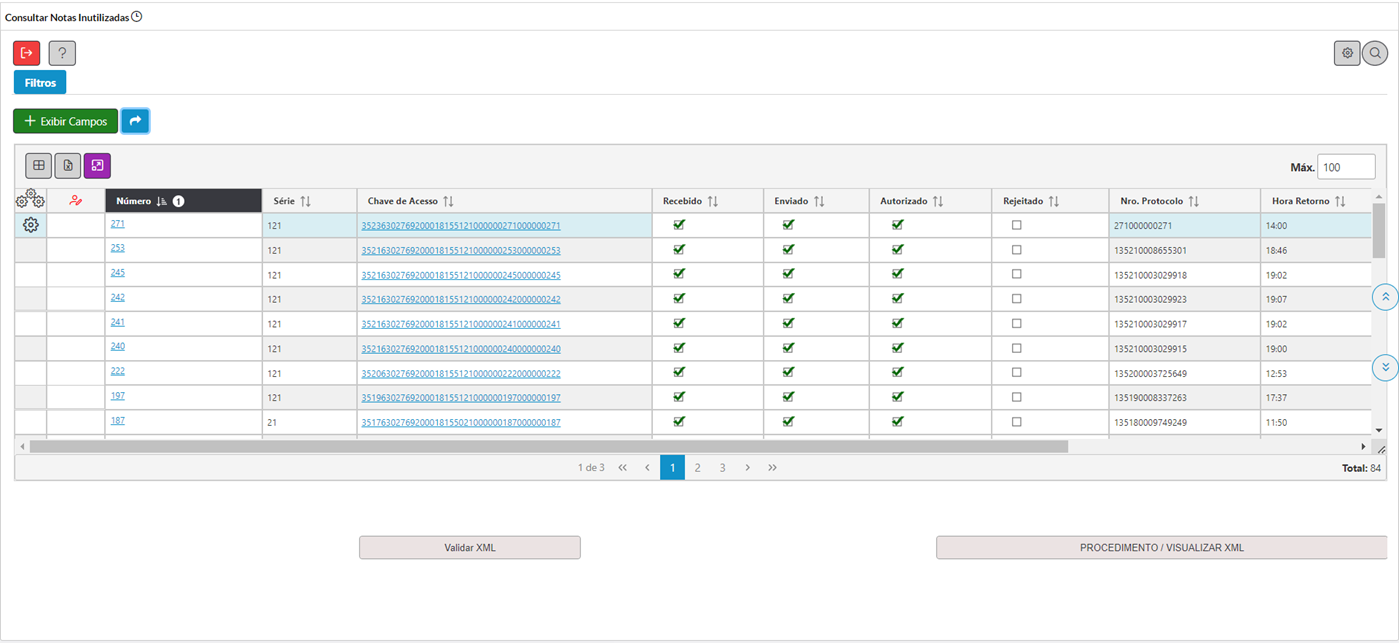1399x643 pixels.
Task: Click the red user-edit icon in the header
Action: pyautogui.click(x=76, y=201)
